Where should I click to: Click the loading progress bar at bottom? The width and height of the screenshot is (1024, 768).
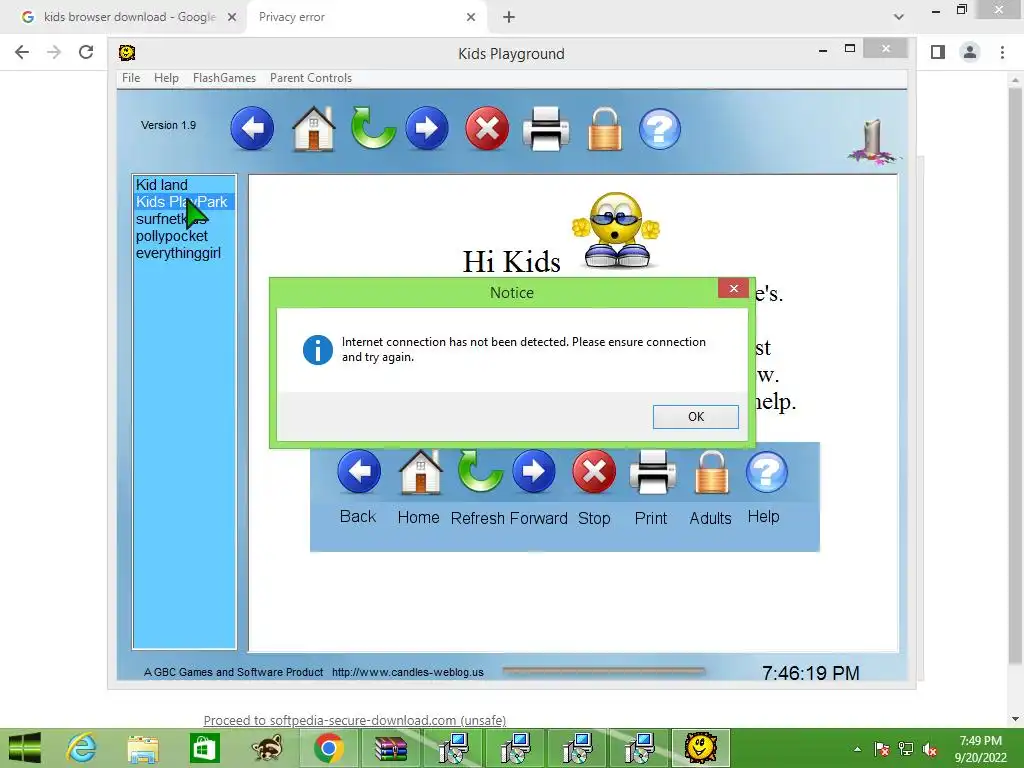point(604,670)
